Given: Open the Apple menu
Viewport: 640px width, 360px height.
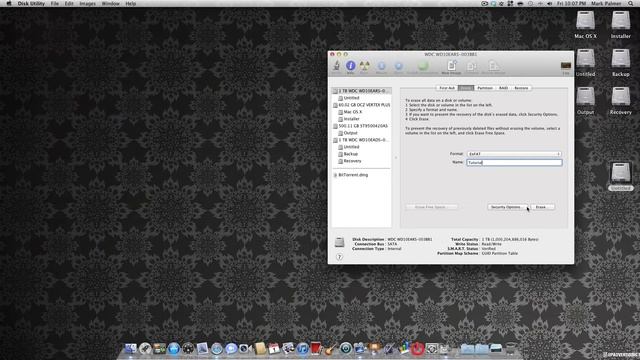Looking at the screenshot, I should pyautogui.click(x=9, y=3).
